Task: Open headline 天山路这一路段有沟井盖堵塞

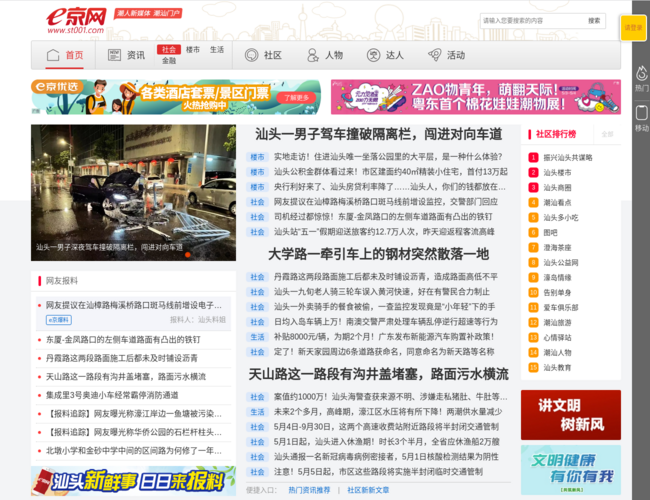Action: [x=378, y=374]
